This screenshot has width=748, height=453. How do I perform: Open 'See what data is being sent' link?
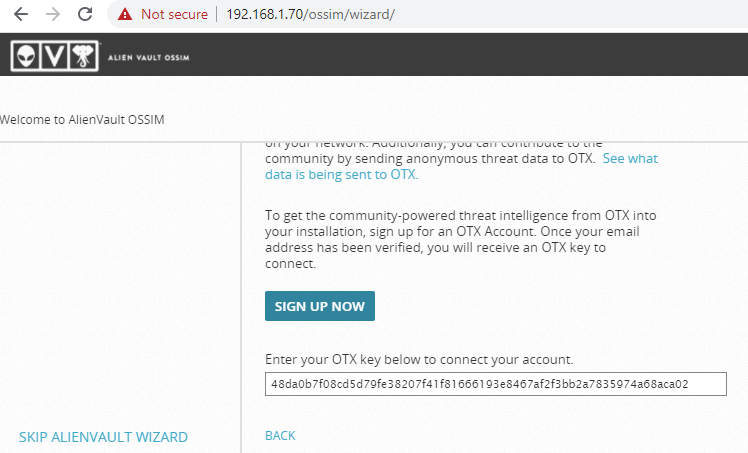(630, 159)
